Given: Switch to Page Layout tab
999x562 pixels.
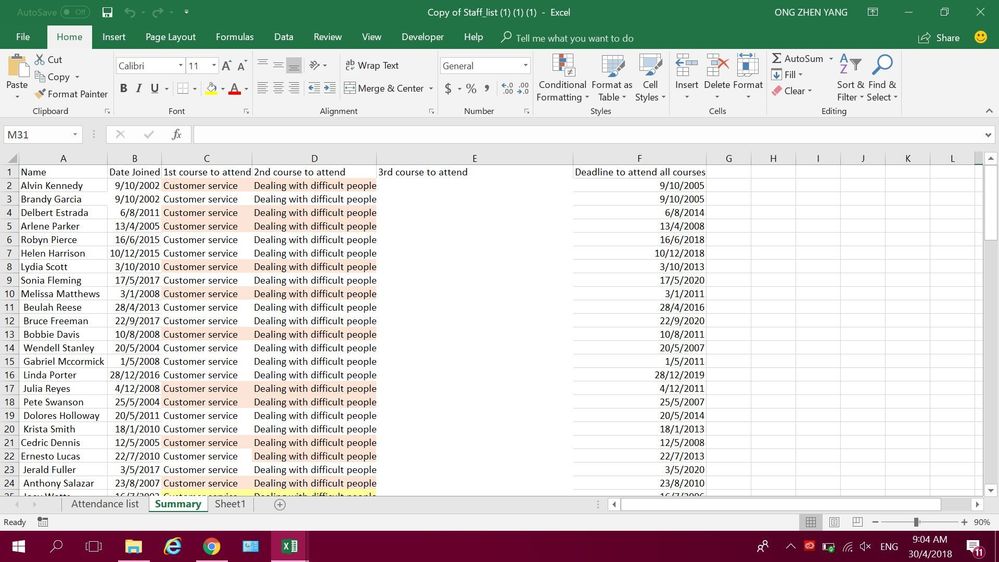Looking at the screenshot, I should (170, 37).
